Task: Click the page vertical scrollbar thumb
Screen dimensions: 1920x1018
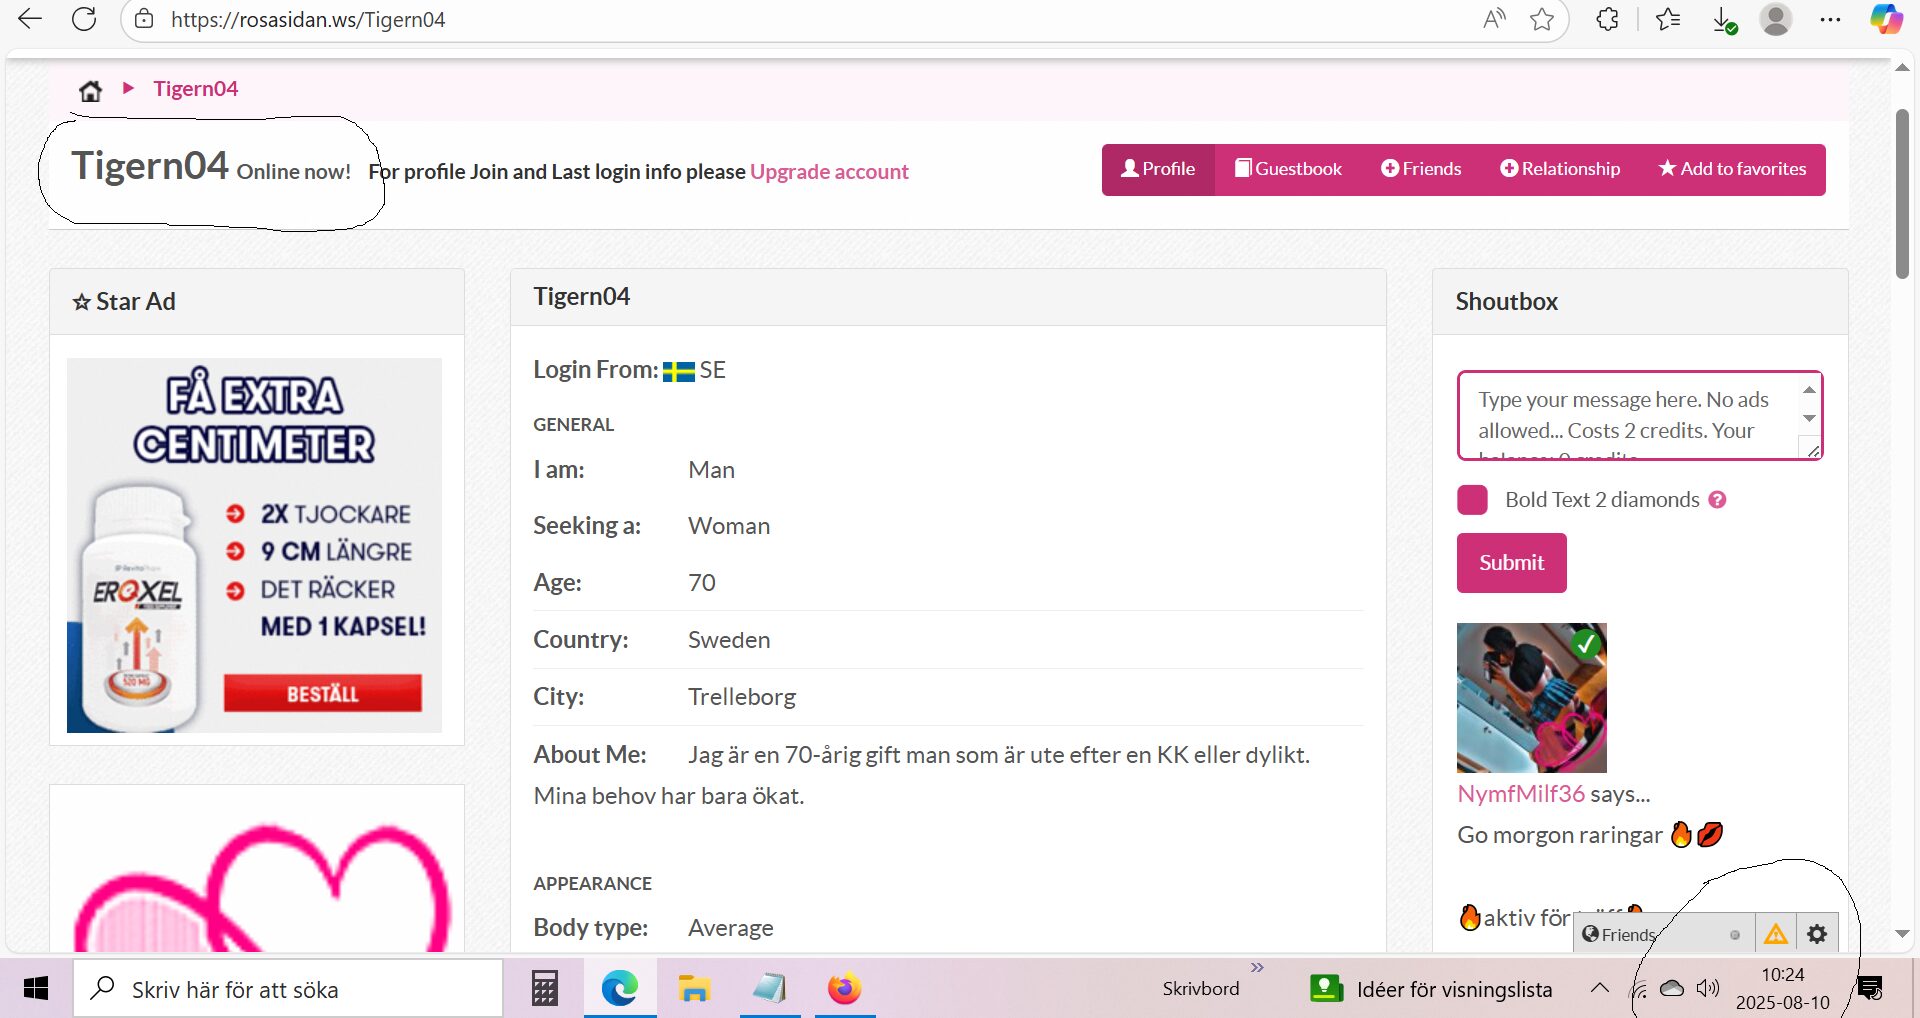Action: pyautogui.click(x=1902, y=195)
